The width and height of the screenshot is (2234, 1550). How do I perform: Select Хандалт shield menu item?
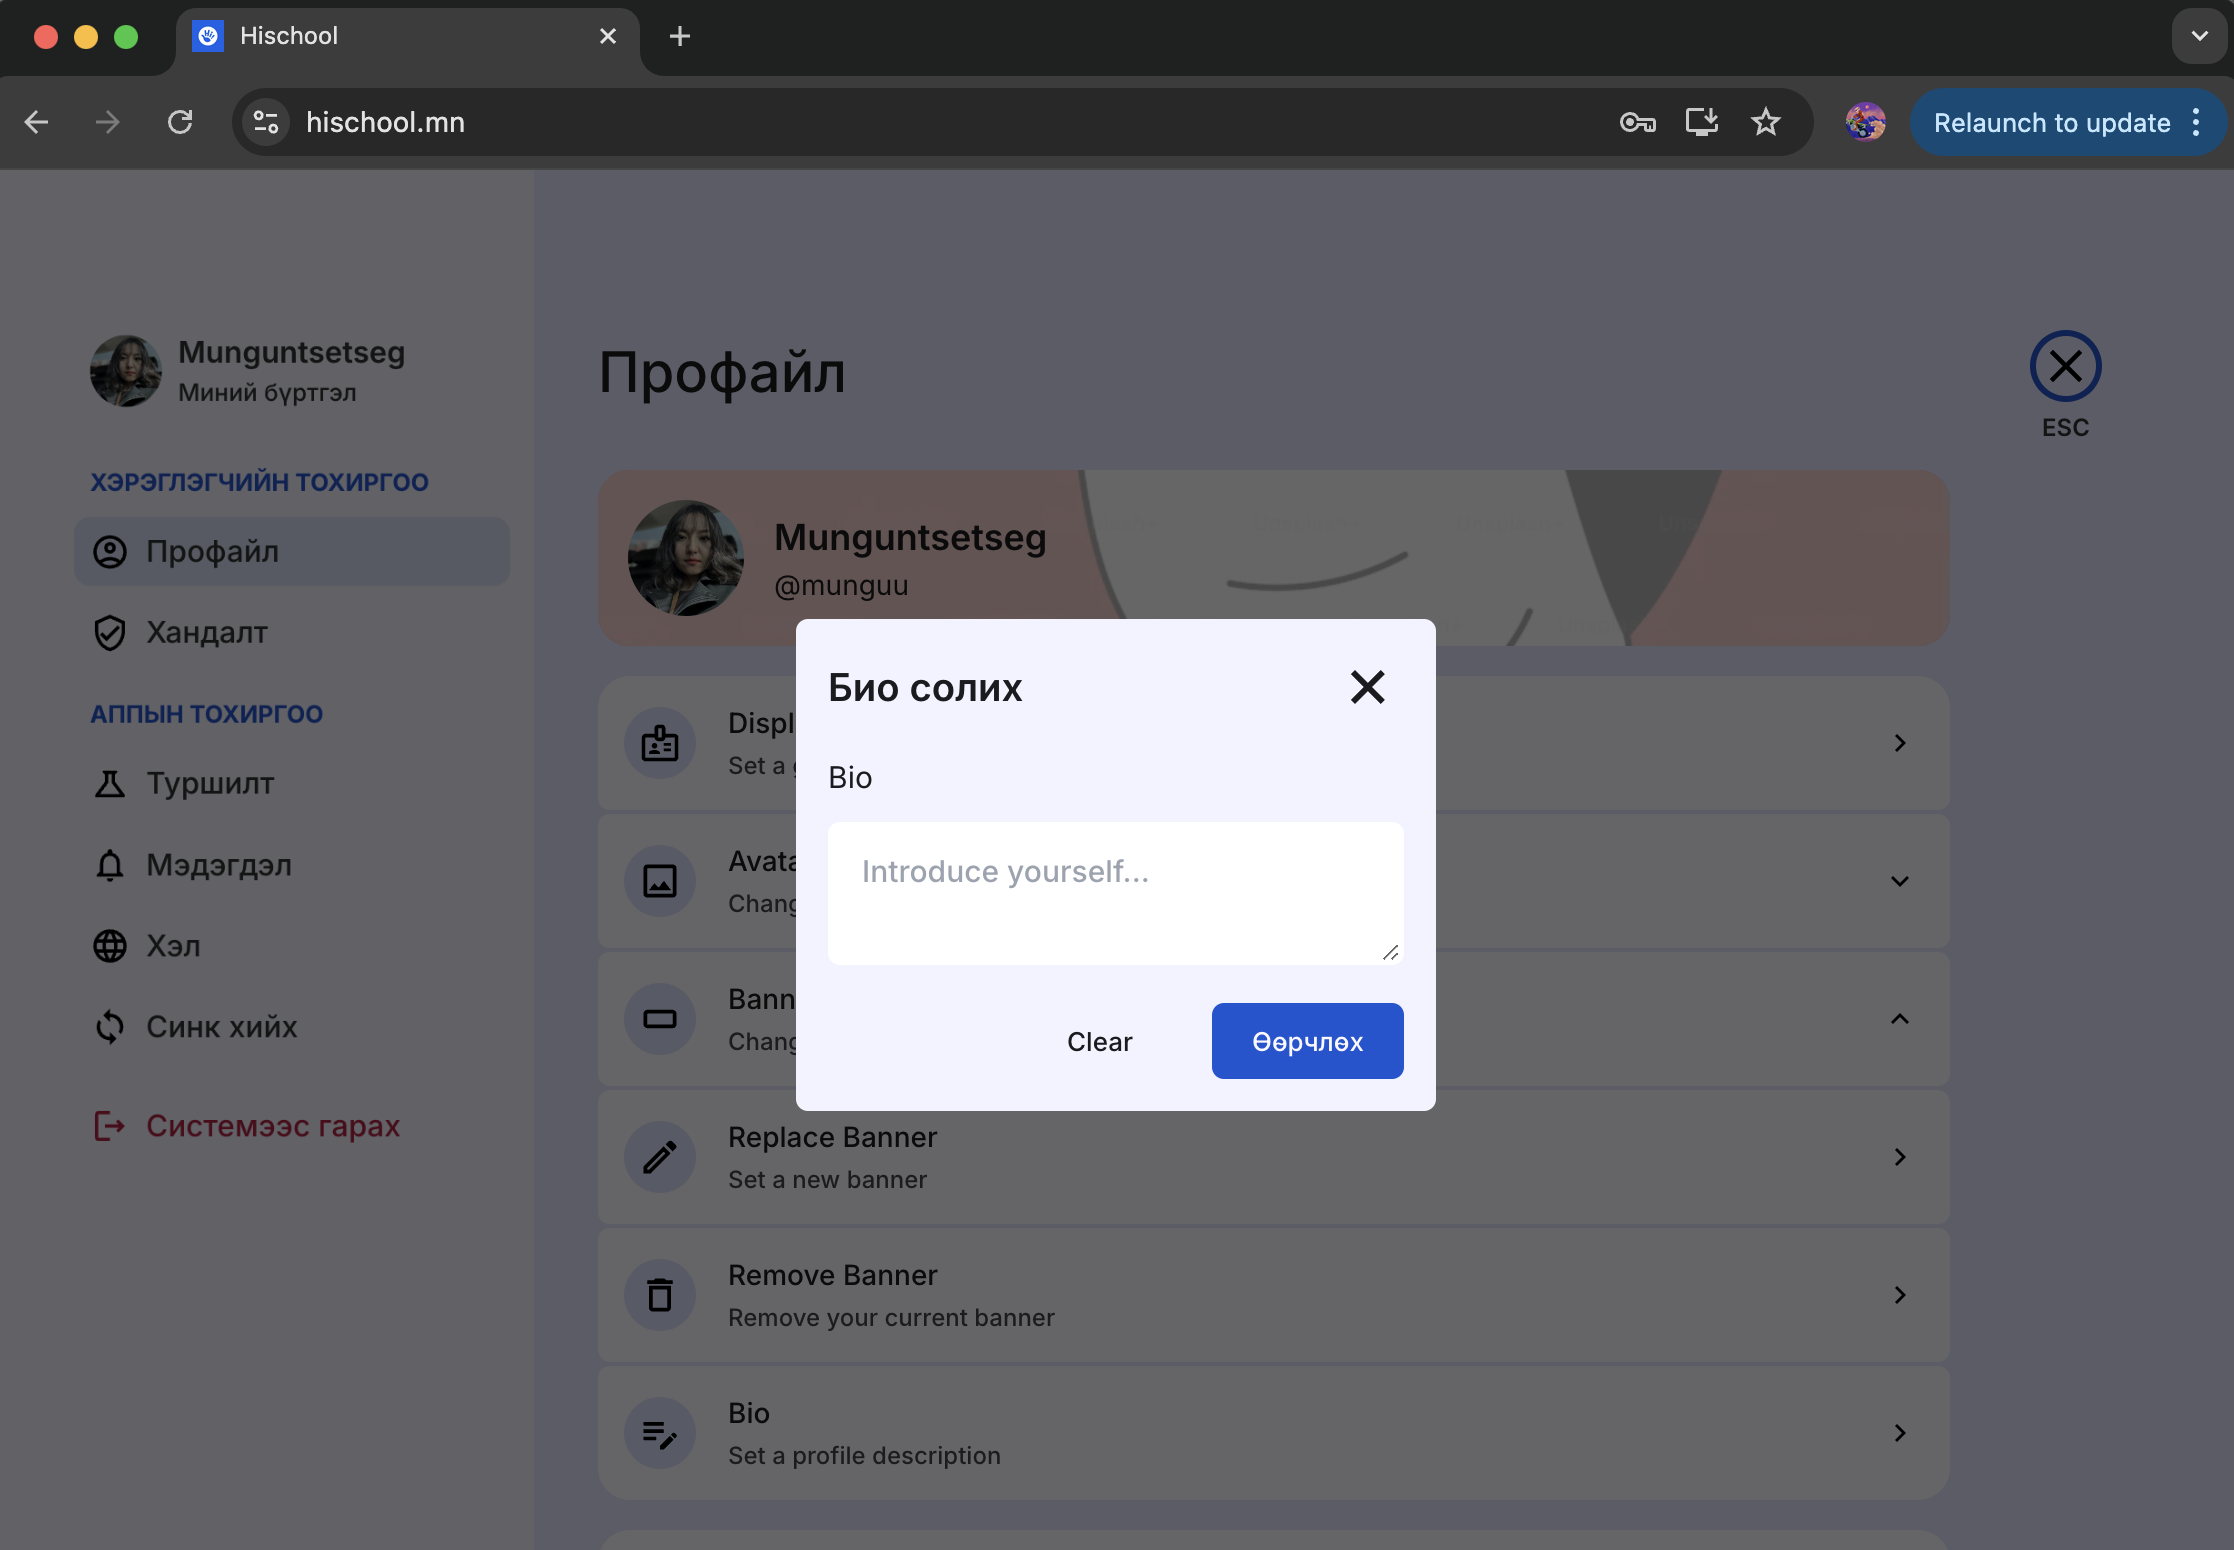[206, 633]
